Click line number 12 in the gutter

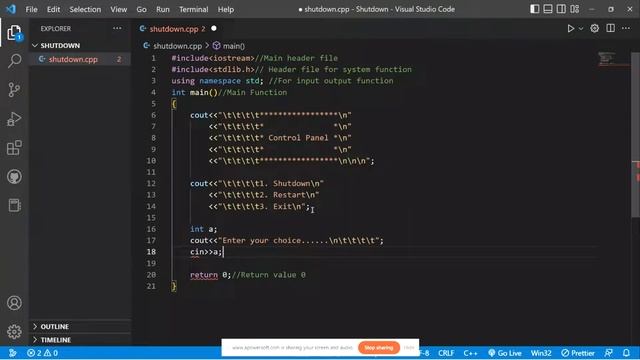click(151, 183)
